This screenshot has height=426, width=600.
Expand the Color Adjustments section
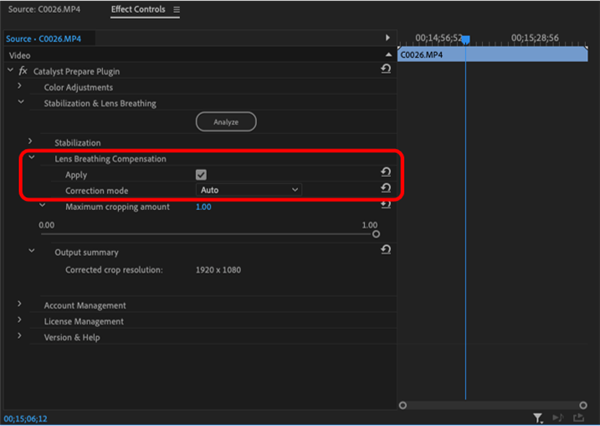point(20,87)
